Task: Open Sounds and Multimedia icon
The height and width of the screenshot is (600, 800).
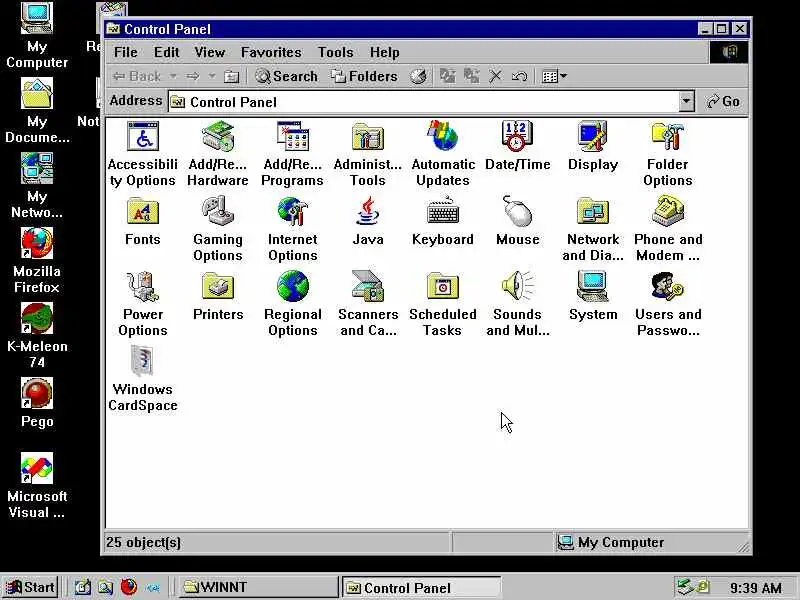Action: (517, 286)
